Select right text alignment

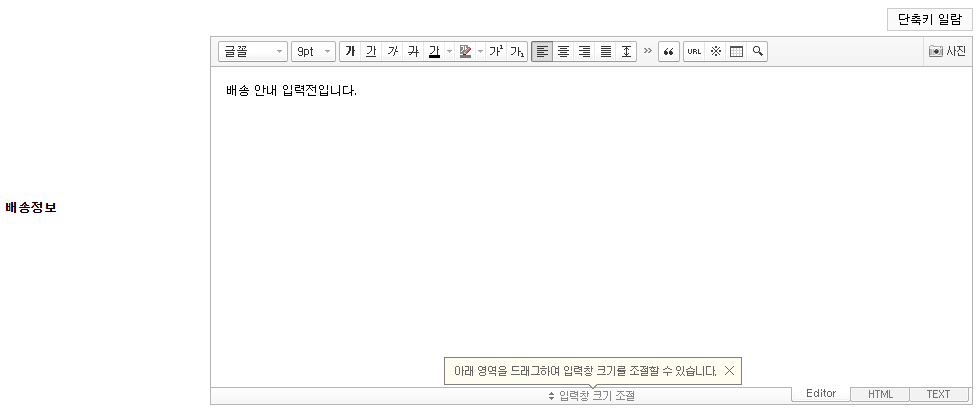click(584, 51)
